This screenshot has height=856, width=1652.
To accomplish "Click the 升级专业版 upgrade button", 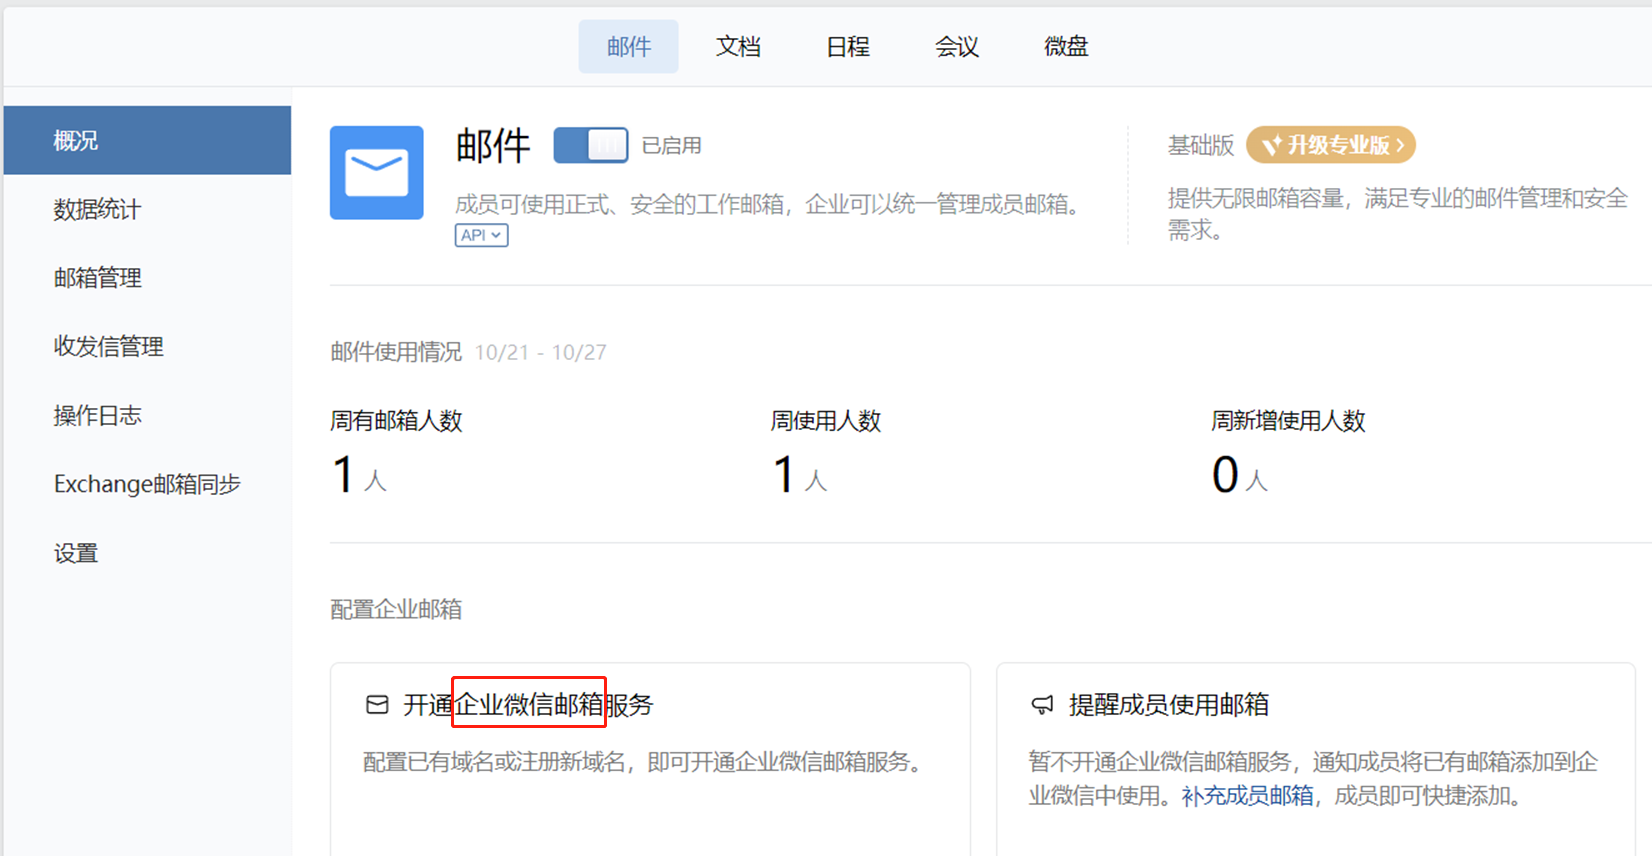I will pos(1330,145).
